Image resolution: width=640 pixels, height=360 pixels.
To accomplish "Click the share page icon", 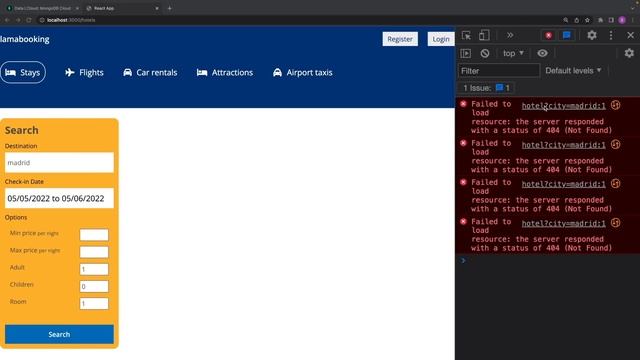I will pos(576,20).
